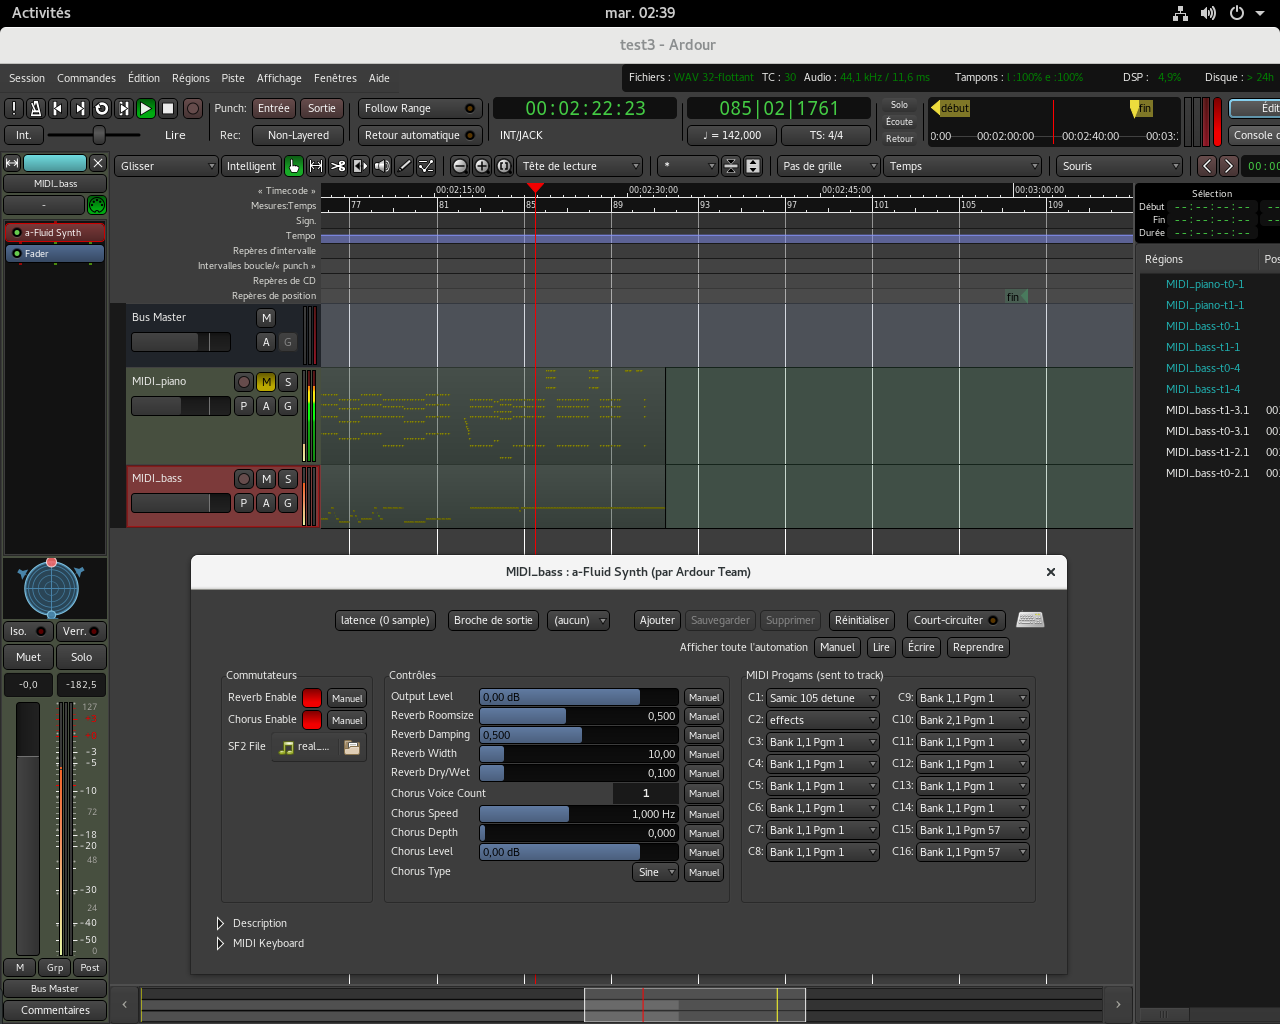The width and height of the screenshot is (1280, 1024).
Task: Open the Session menu
Action: pyautogui.click(x=27, y=78)
